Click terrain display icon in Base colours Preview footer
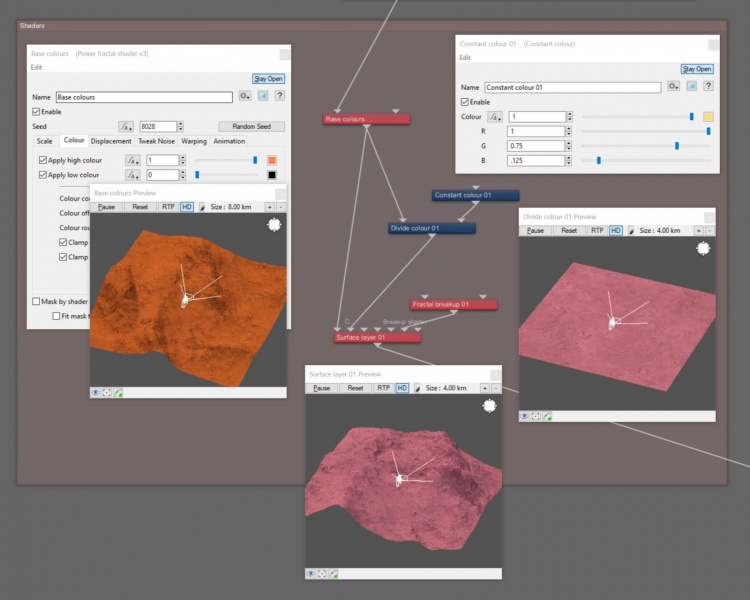750x600 pixels. coord(118,393)
